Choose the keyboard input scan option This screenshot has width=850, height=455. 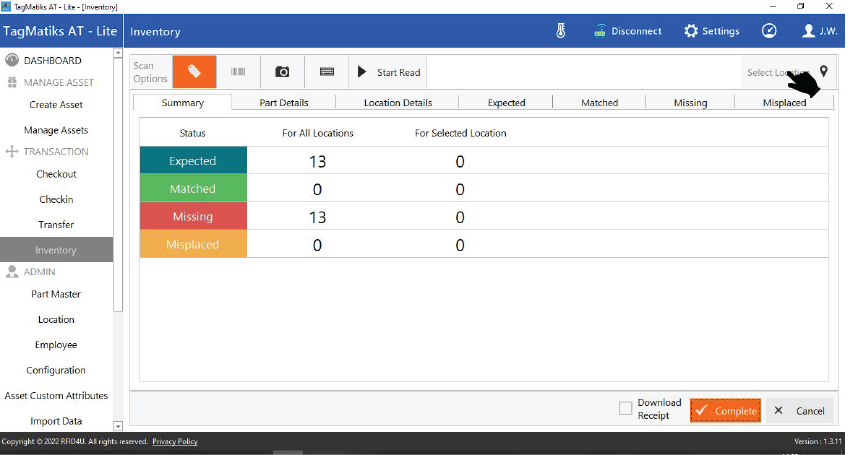click(x=326, y=72)
